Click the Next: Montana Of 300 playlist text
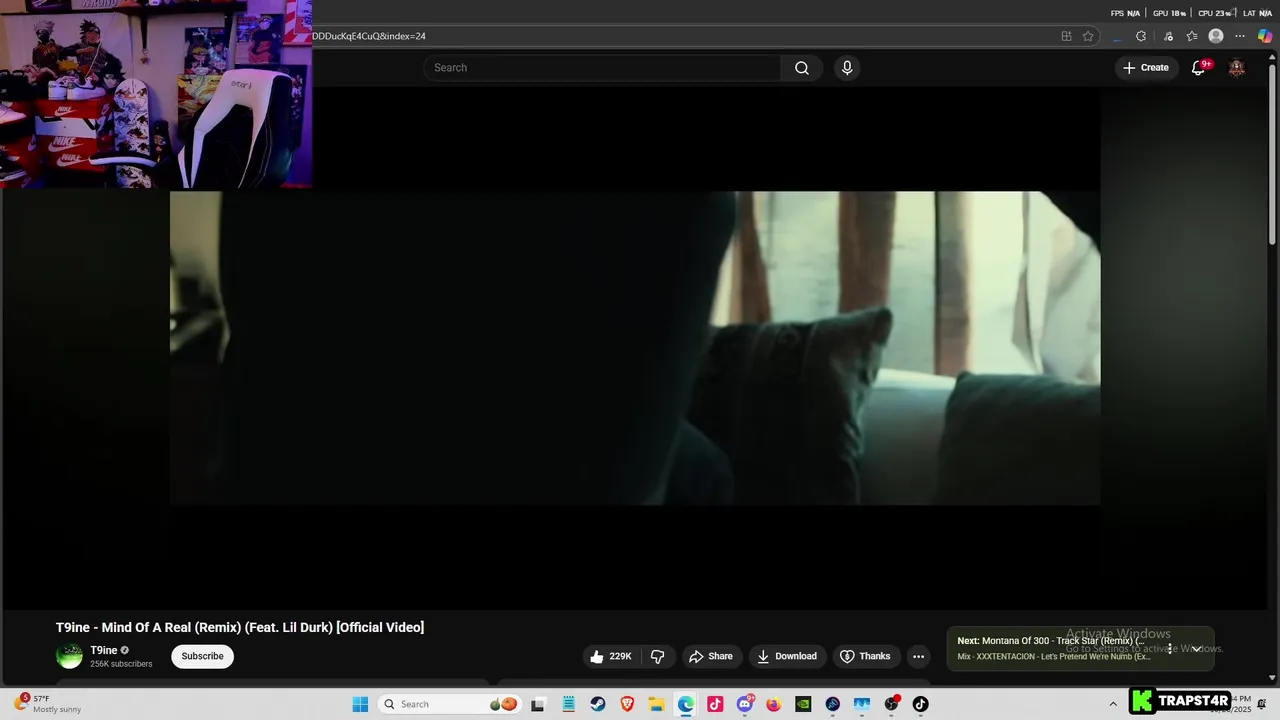The width and height of the screenshot is (1280, 720). tap(1050, 641)
